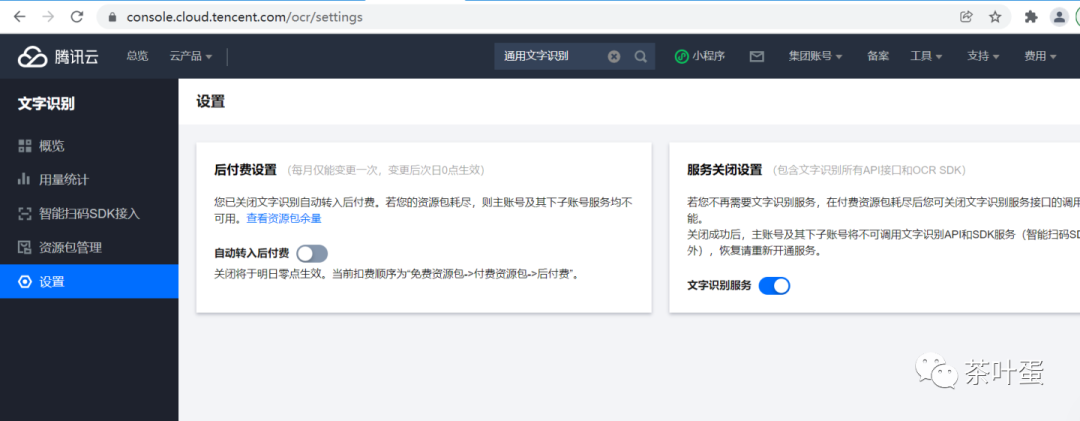Screen dimensions: 1080x421
Task: Open the browser profile avatar
Action: pyautogui.click(x=1059, y=17)
